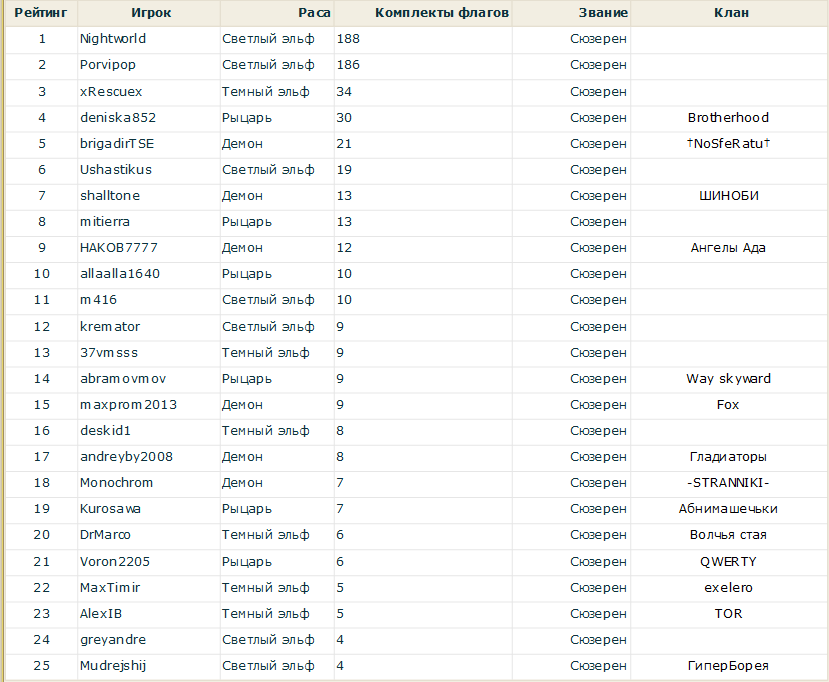Click the Игрок column header
The height and width of the screenshot is (682, 829).
[x=150, y=13]
